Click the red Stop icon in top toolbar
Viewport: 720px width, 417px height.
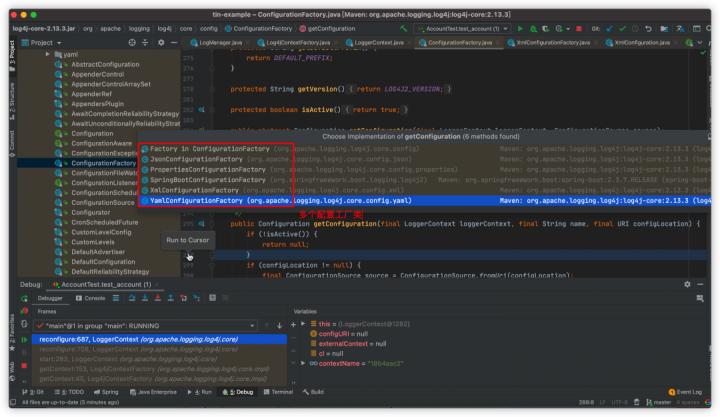pyautogui.click(x=579, y=28)
